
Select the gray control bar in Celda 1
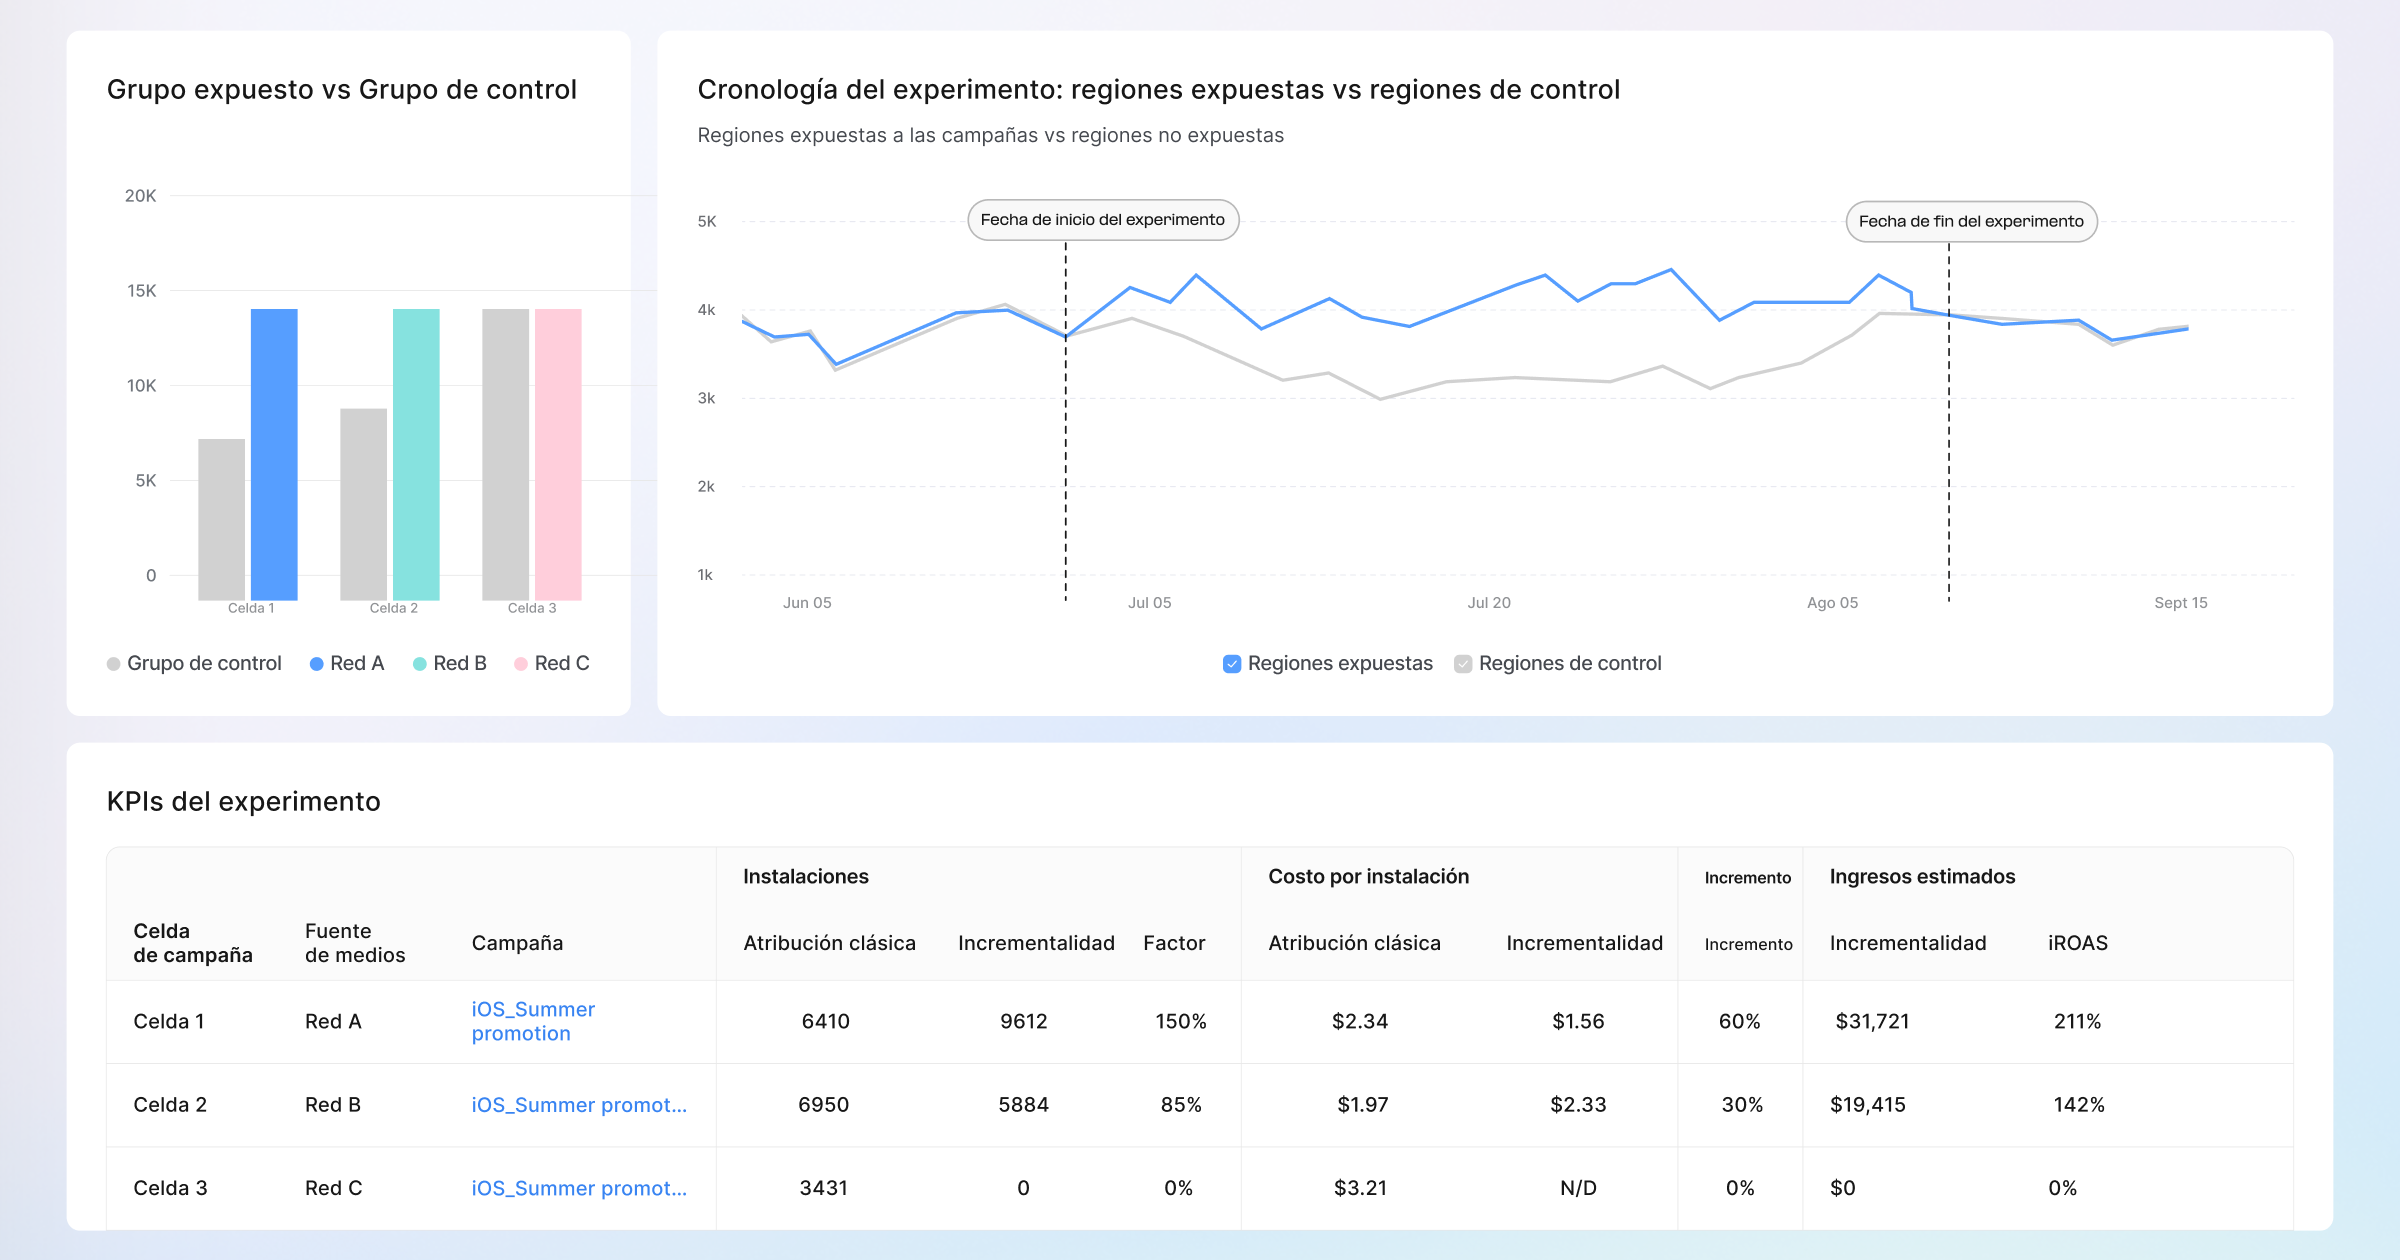(222, 519)
